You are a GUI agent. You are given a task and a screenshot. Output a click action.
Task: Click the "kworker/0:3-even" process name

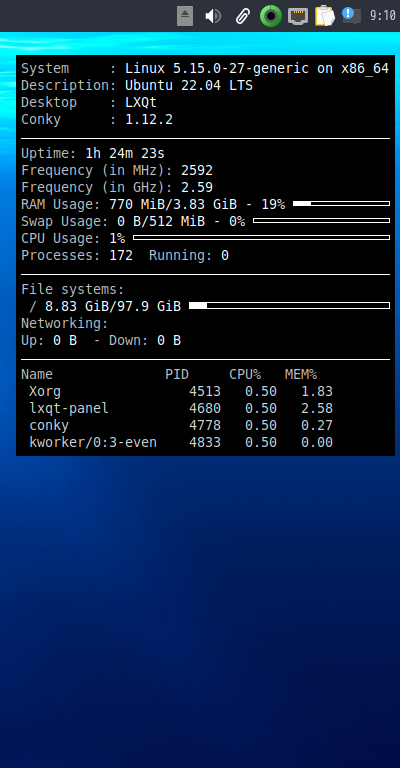click(93, 442)
